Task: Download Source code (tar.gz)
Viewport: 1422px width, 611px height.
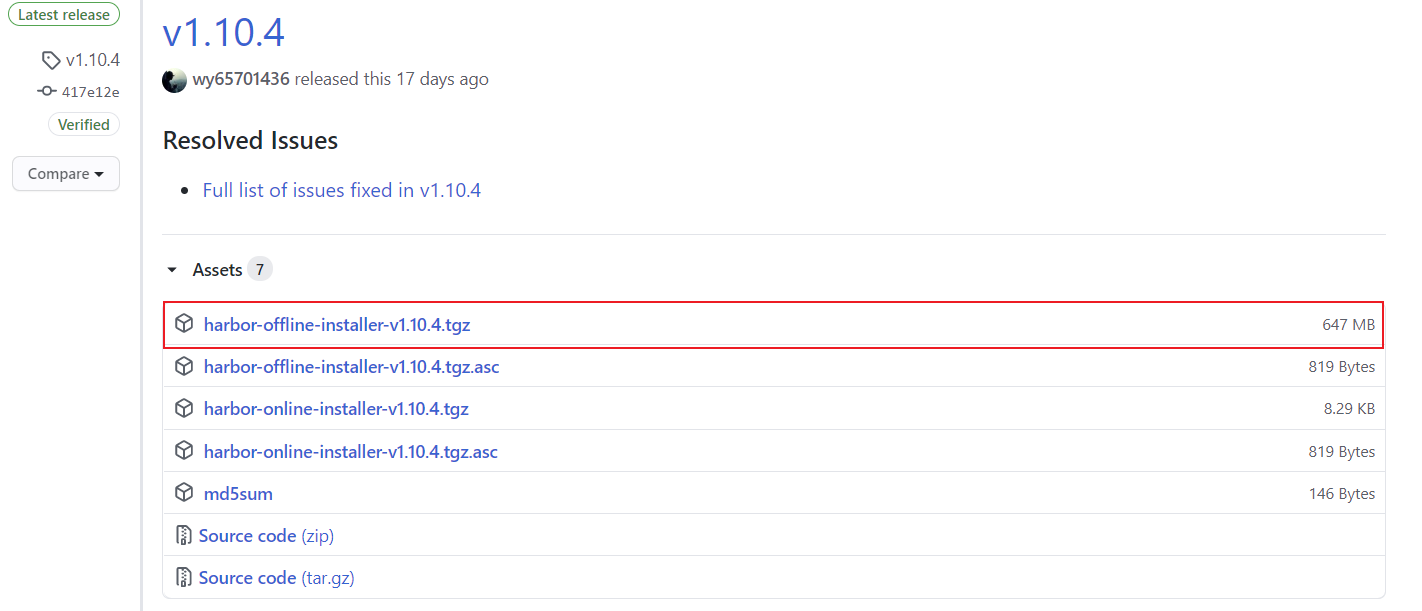Action: coord(277,578)
